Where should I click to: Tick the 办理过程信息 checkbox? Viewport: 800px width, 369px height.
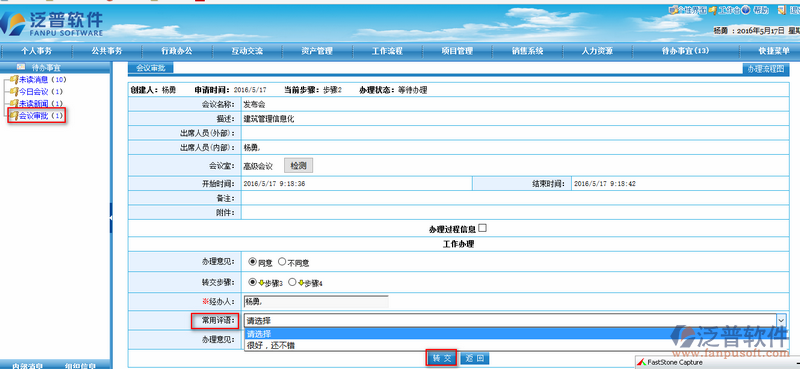[x=482, y=228]
